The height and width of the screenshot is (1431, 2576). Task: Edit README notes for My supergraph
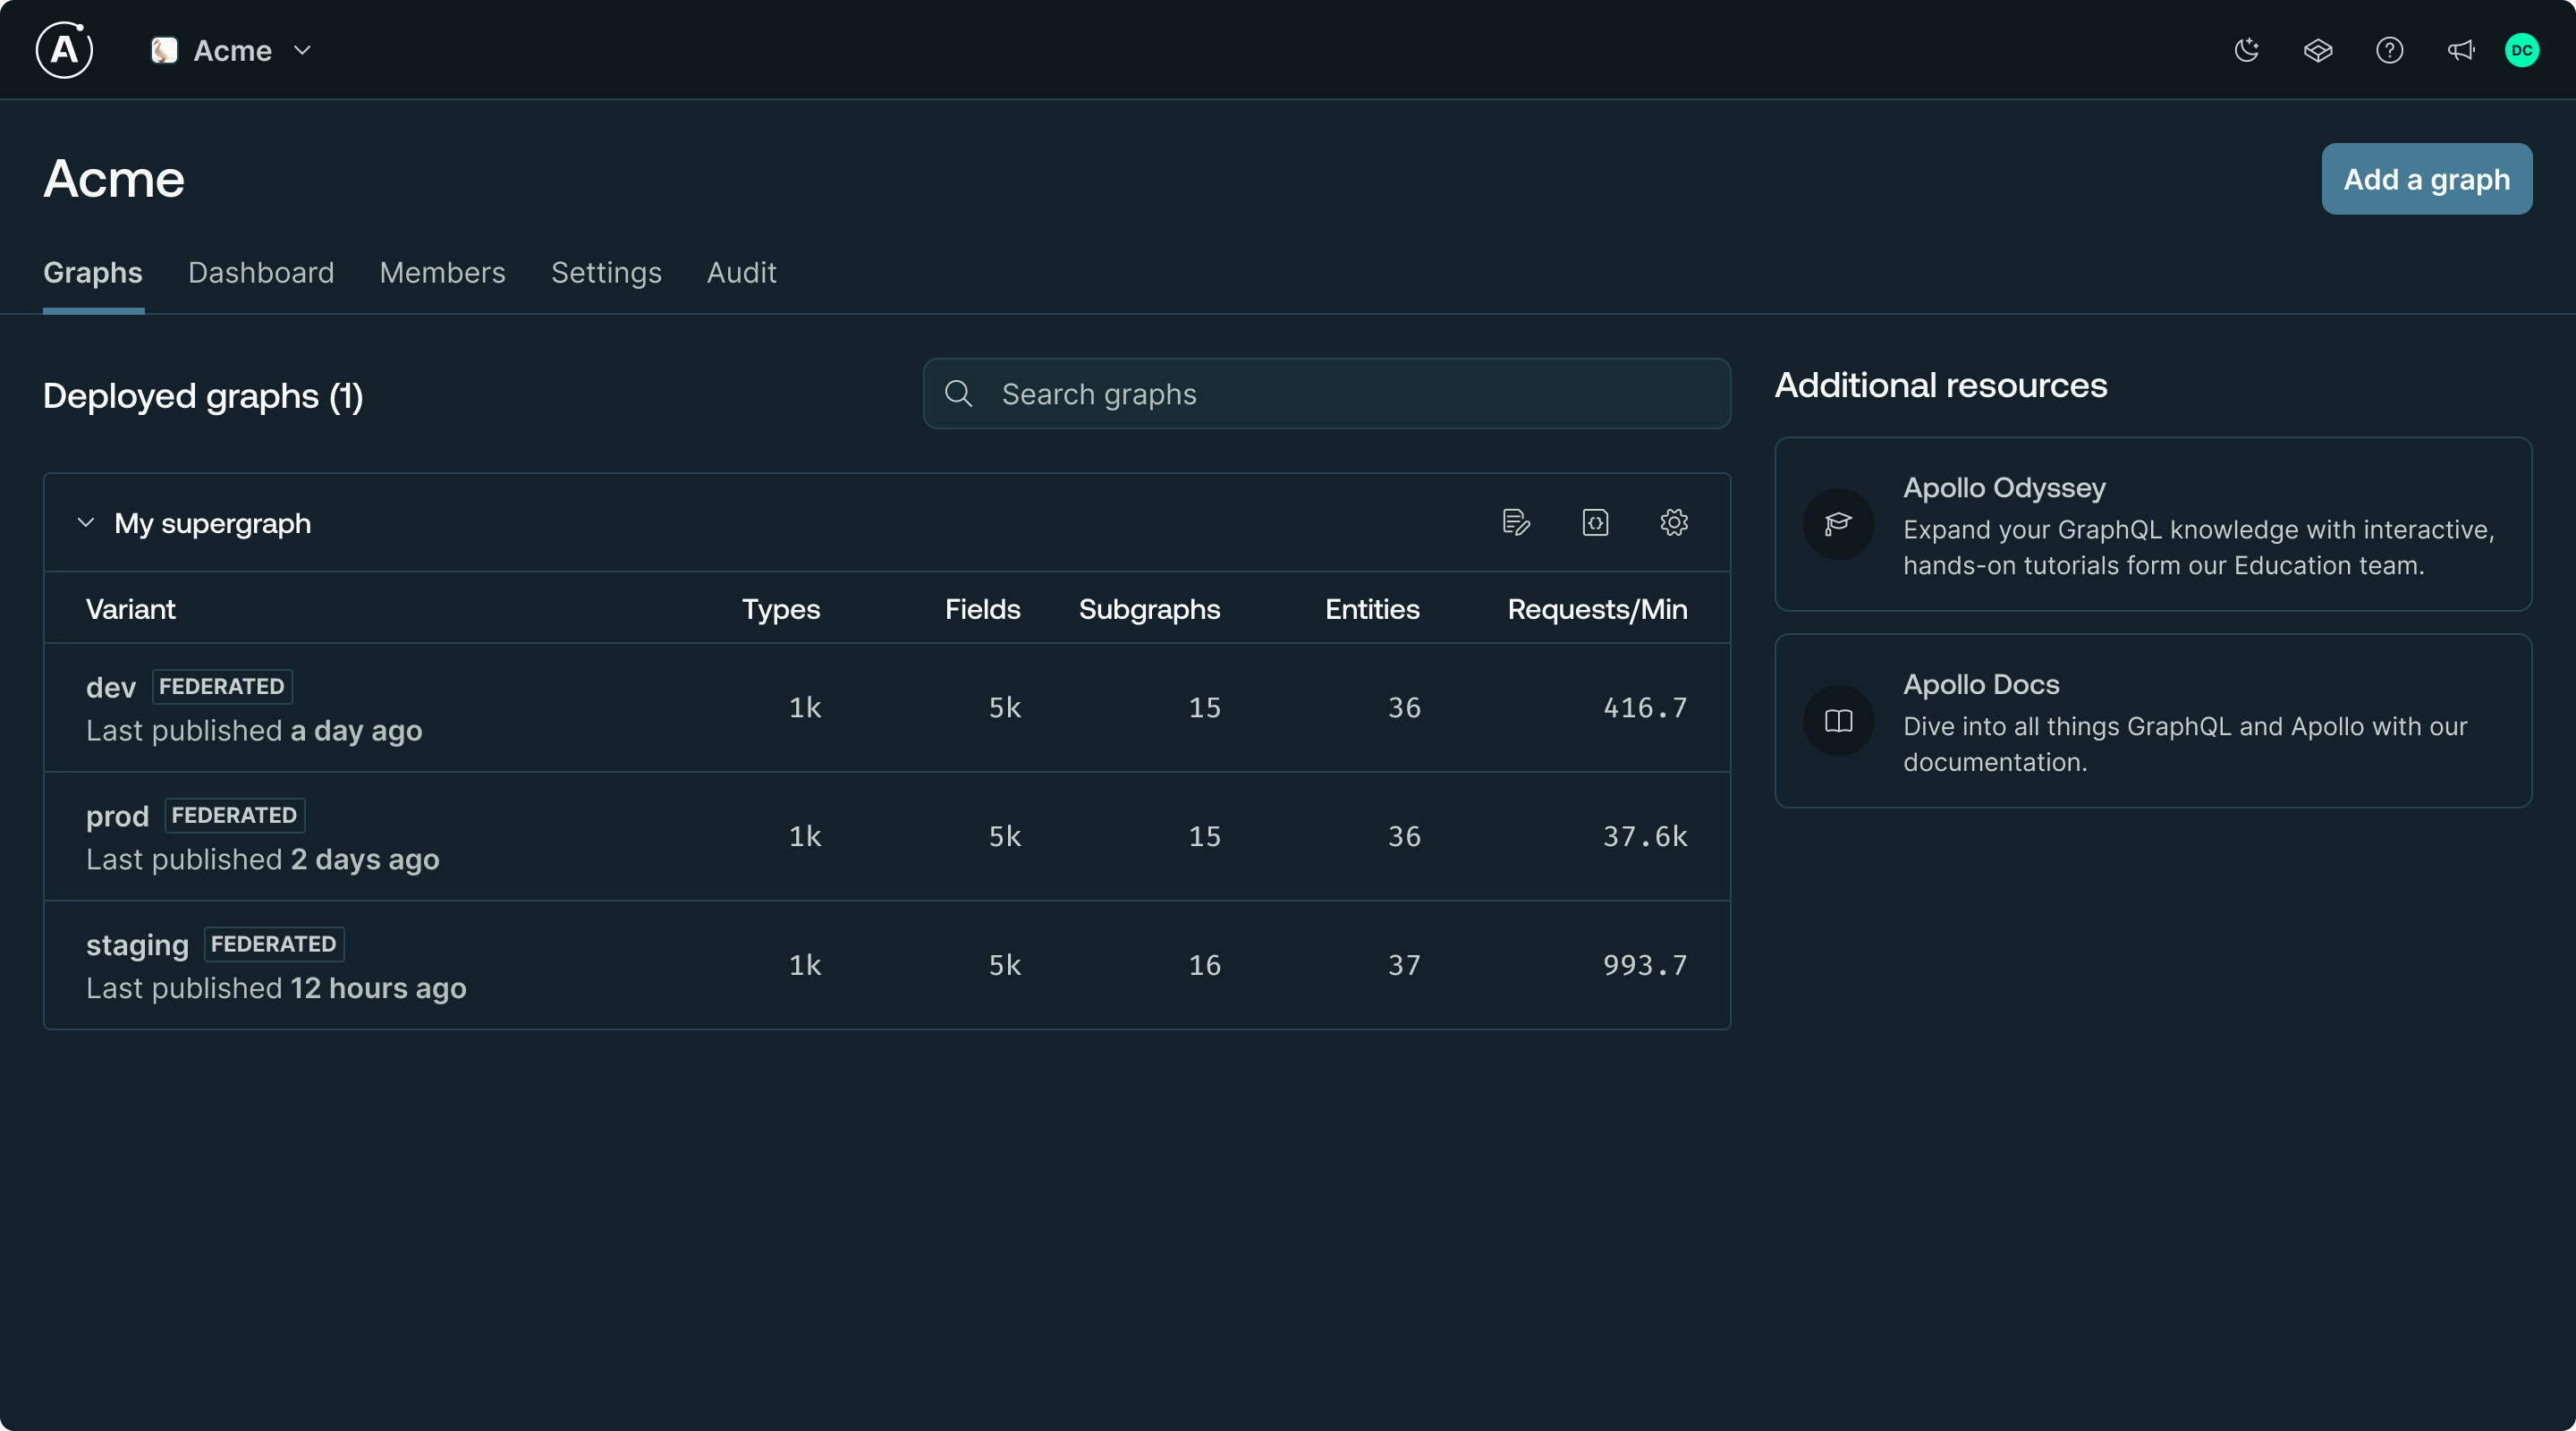click(1515, 521)
